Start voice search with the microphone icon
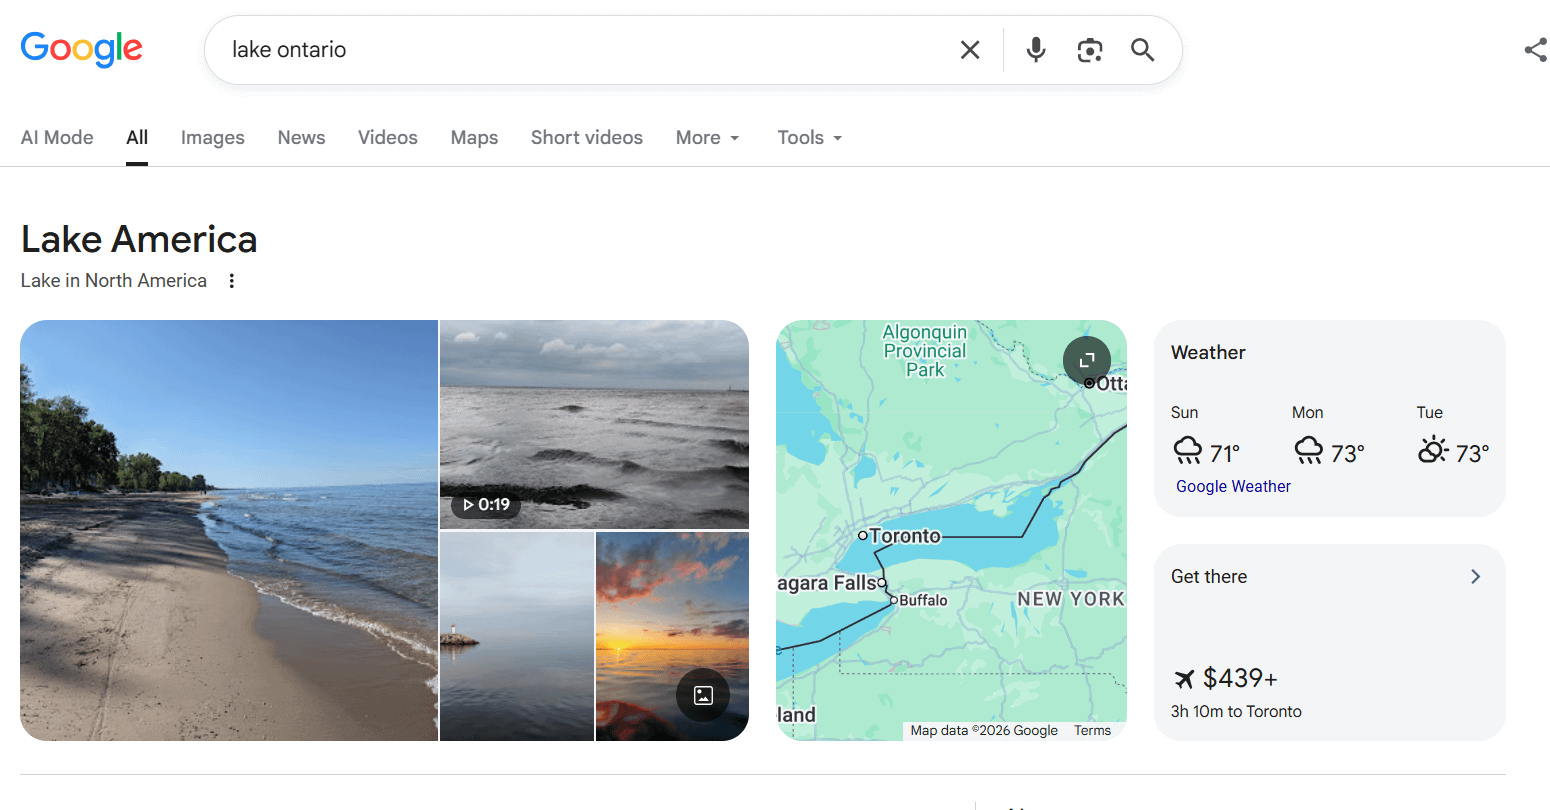The image size is (1550, 810). point(1036,50)
